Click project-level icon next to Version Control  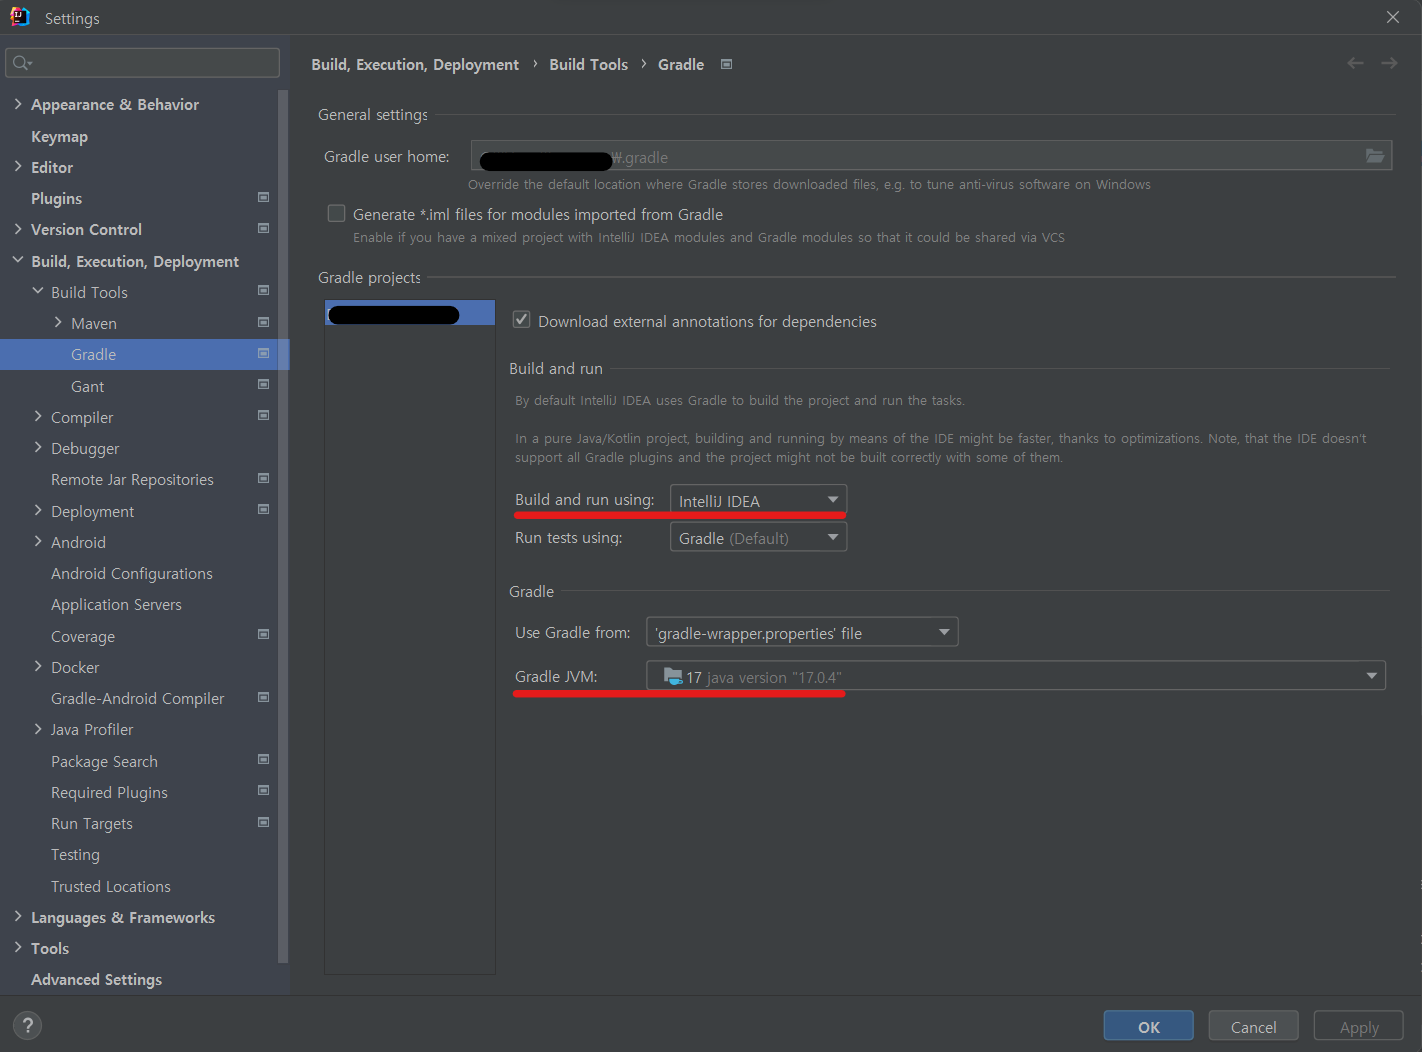[264, 228]
